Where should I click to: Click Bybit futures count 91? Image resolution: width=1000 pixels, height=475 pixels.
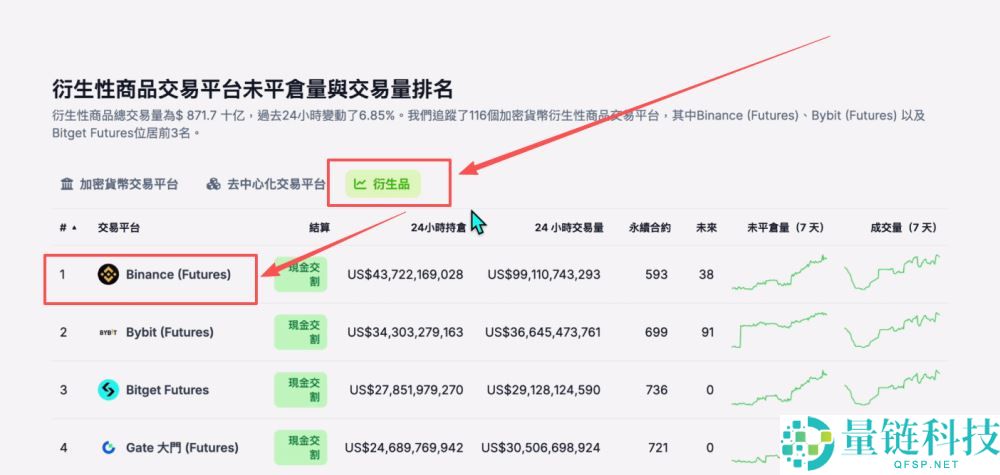[707, 332]
